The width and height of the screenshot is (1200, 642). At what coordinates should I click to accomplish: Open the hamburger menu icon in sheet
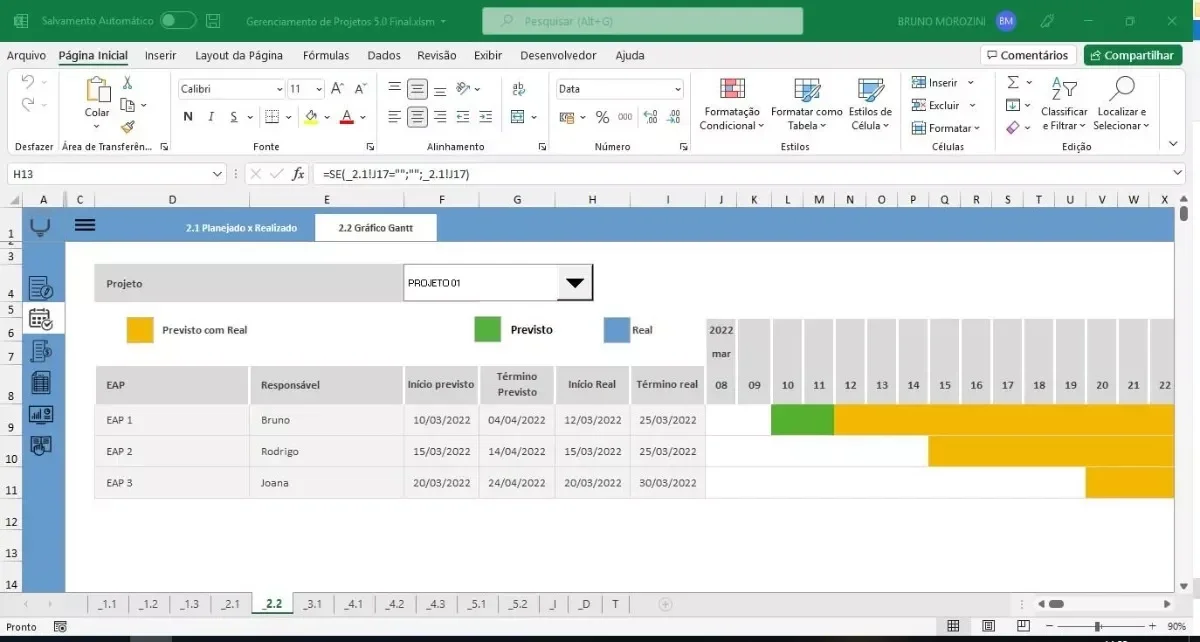pyautogui.click(x=85, y=226)
